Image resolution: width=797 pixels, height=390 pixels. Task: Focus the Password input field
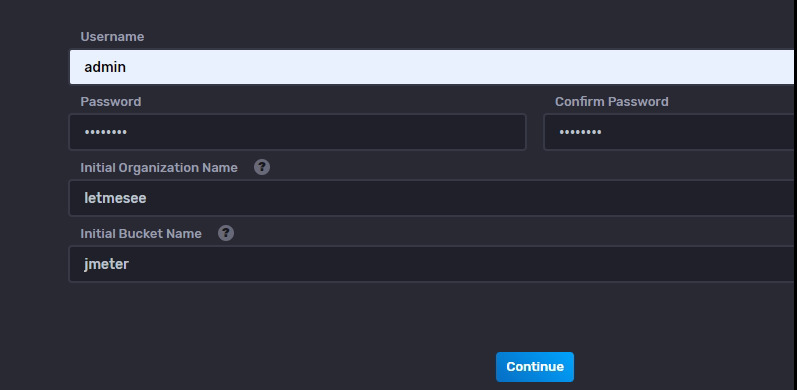point(297,132)
